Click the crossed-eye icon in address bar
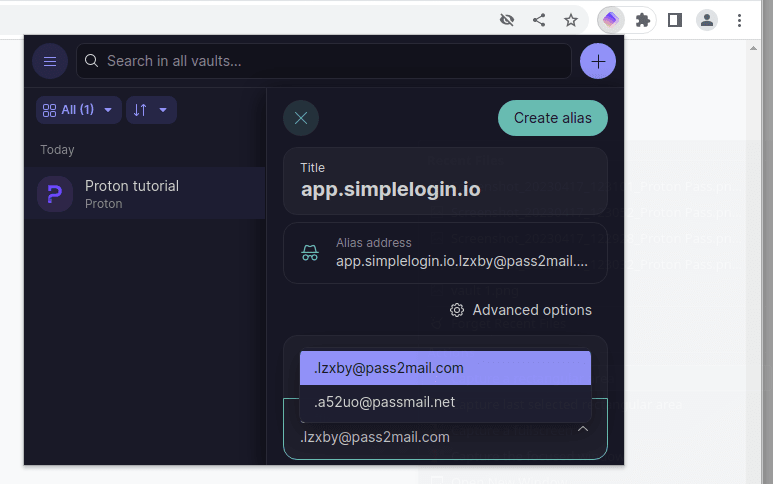The width and height of the screenshot is (773, 484). pyautogui.click(x=507, y=20)
